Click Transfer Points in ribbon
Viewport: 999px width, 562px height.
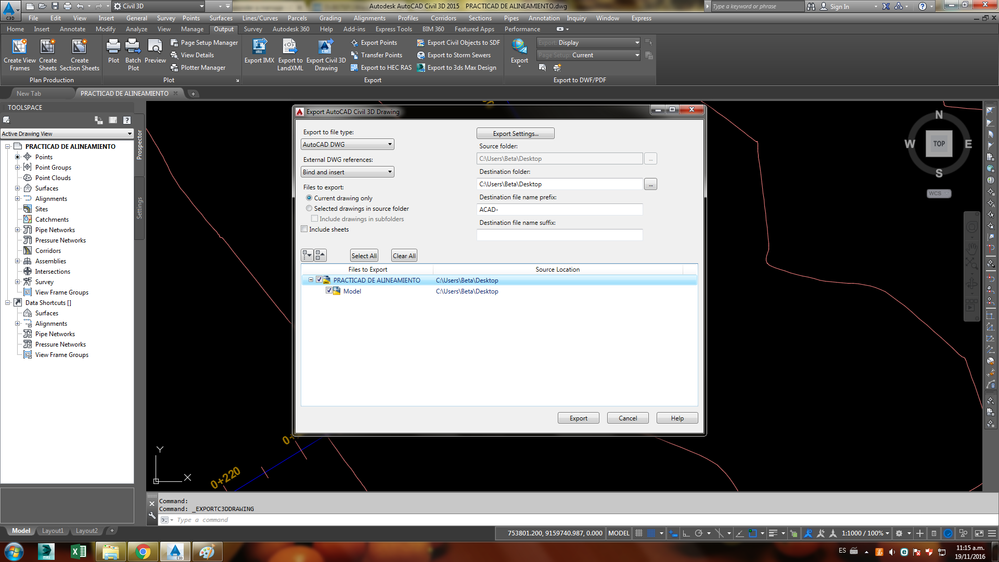click(377, 55)
